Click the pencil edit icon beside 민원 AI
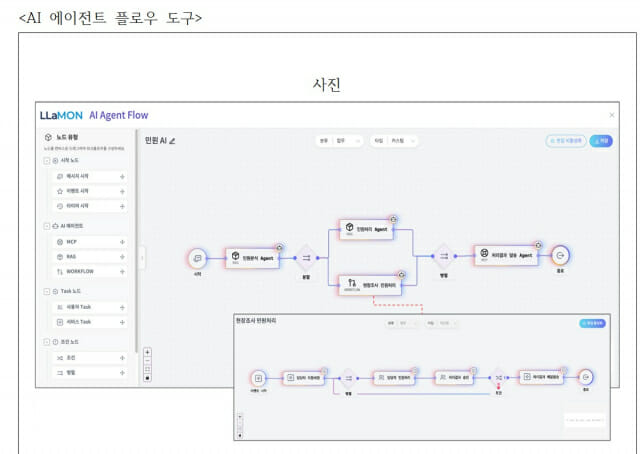 172,141
